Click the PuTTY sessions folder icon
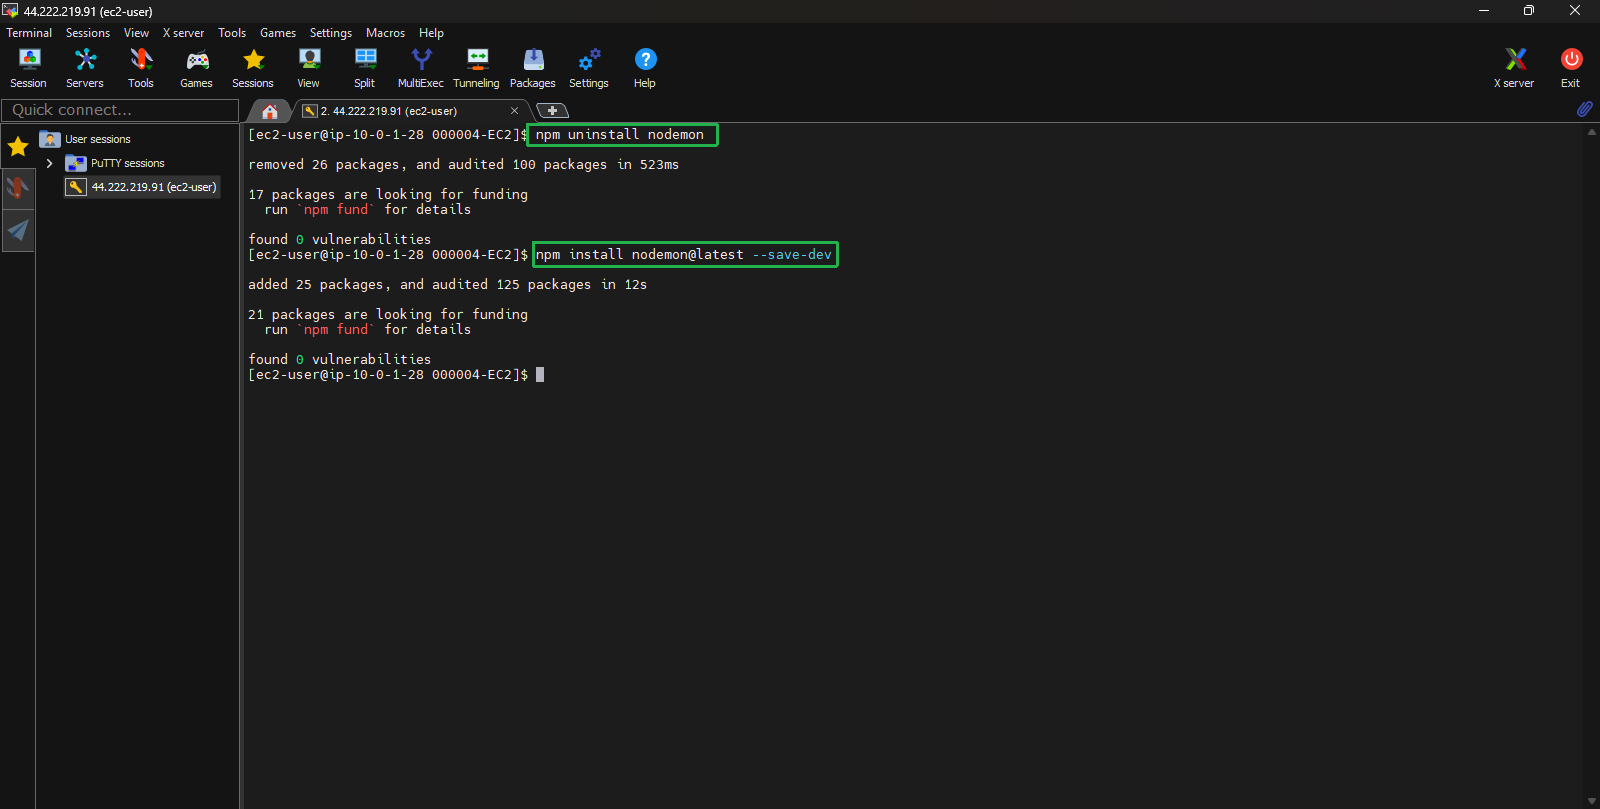 [x=76, y=163]
